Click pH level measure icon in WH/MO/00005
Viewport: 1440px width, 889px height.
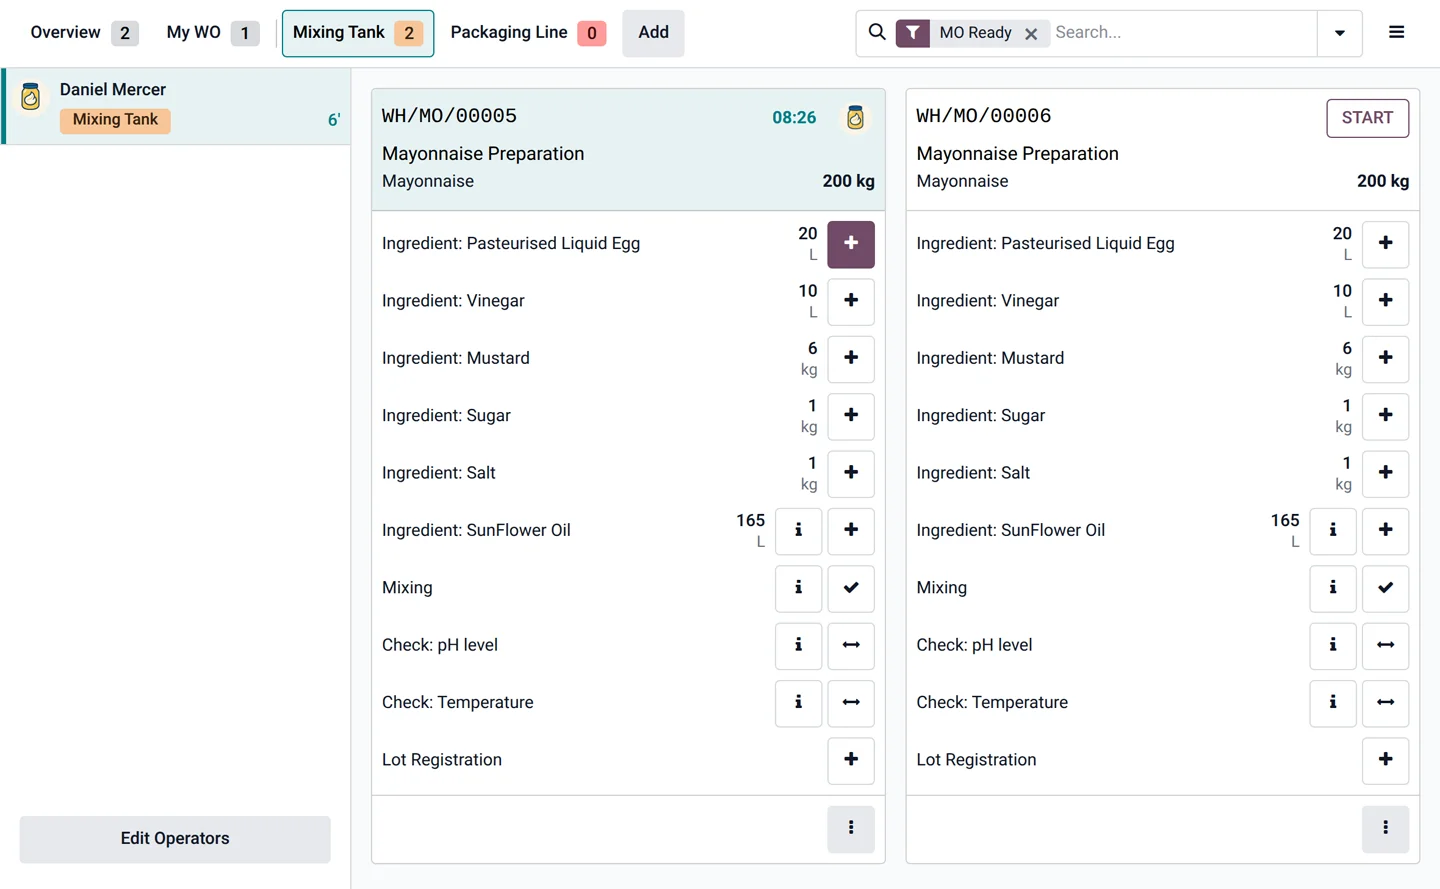(851, 645)
